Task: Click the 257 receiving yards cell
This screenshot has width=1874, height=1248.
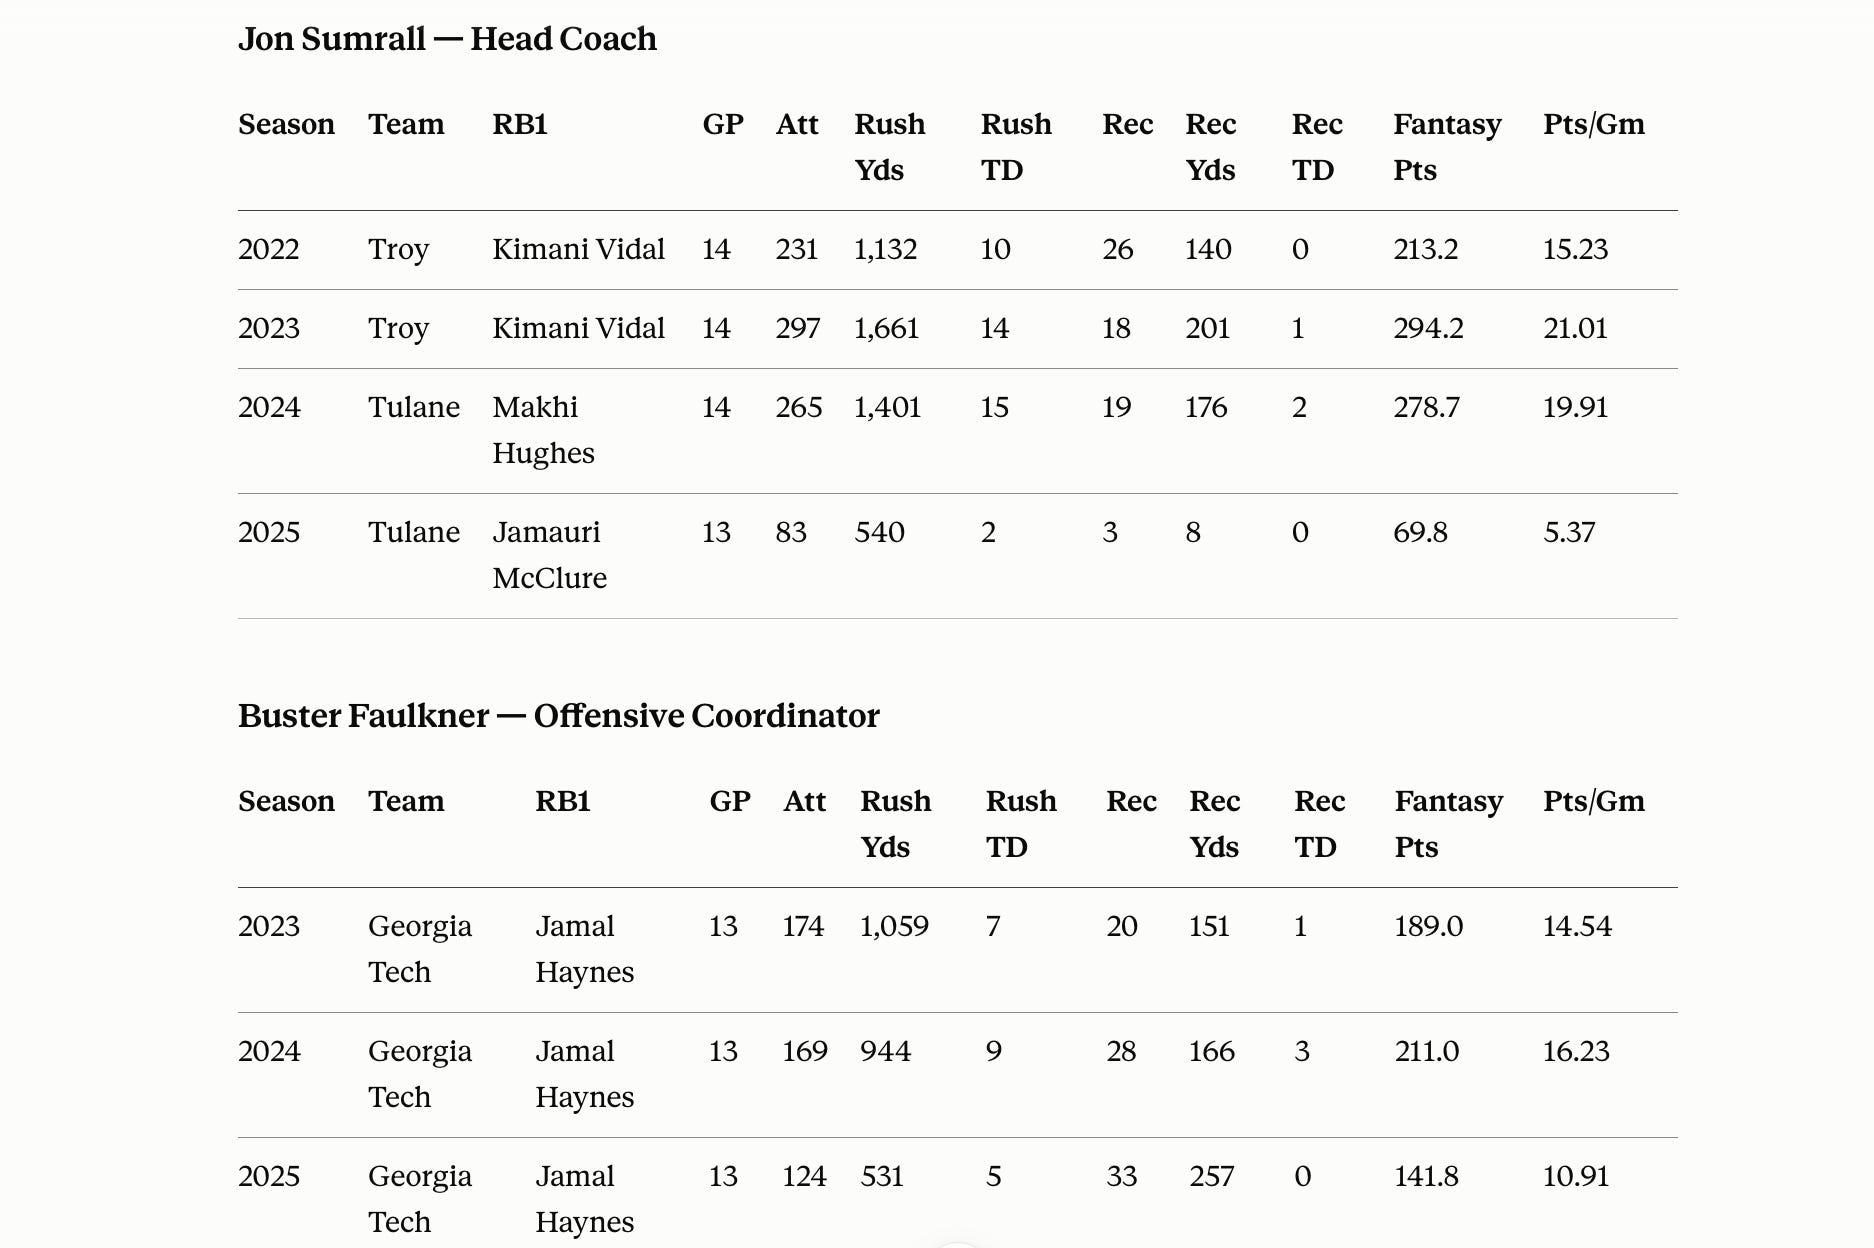Action: 1211,1176
